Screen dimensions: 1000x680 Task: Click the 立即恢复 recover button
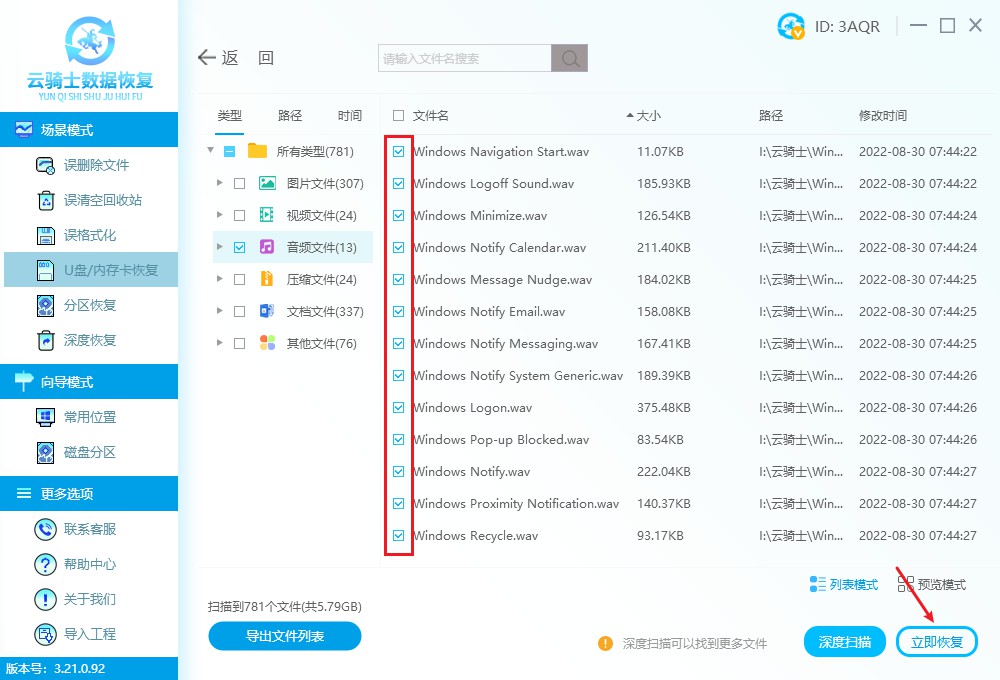tap(936, 641)
